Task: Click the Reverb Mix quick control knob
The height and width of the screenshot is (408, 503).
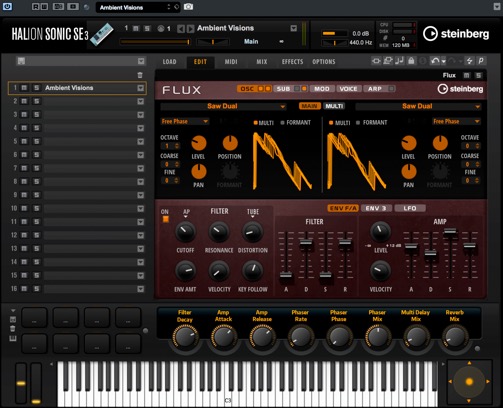Action: tap(454, 337)
